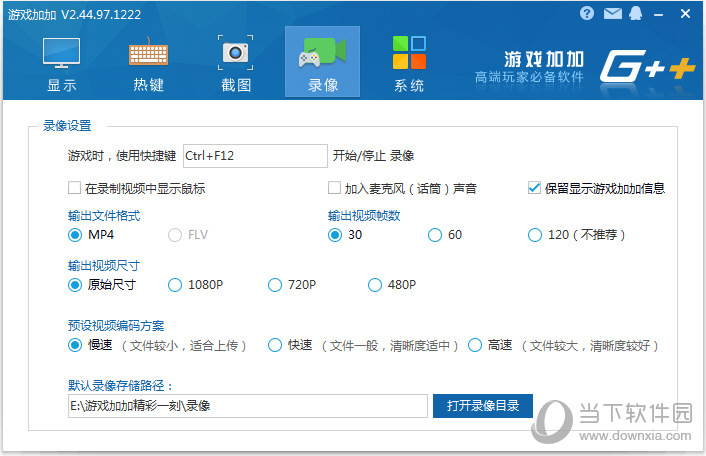Click the 游戏加加 V2.44.97.1222 title text
Viewport: 706px width, 456px height.
[74, 14]
